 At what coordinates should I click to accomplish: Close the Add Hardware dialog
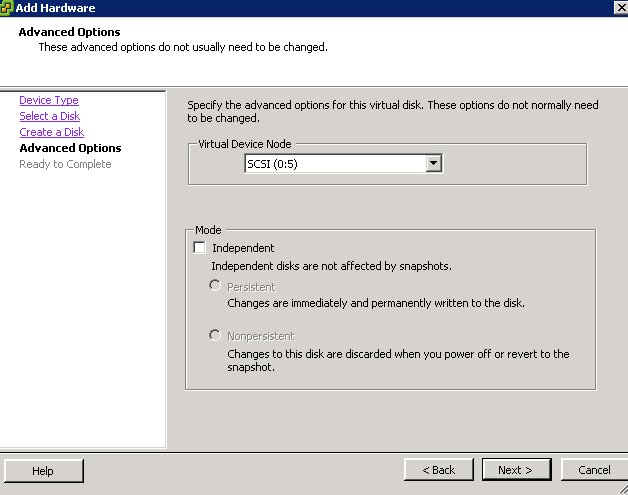620,7
